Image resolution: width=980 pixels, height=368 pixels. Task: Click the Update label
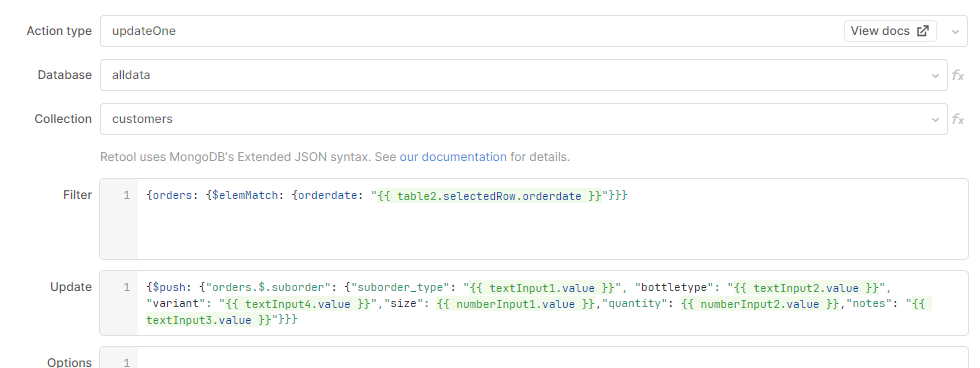point(71,287)
